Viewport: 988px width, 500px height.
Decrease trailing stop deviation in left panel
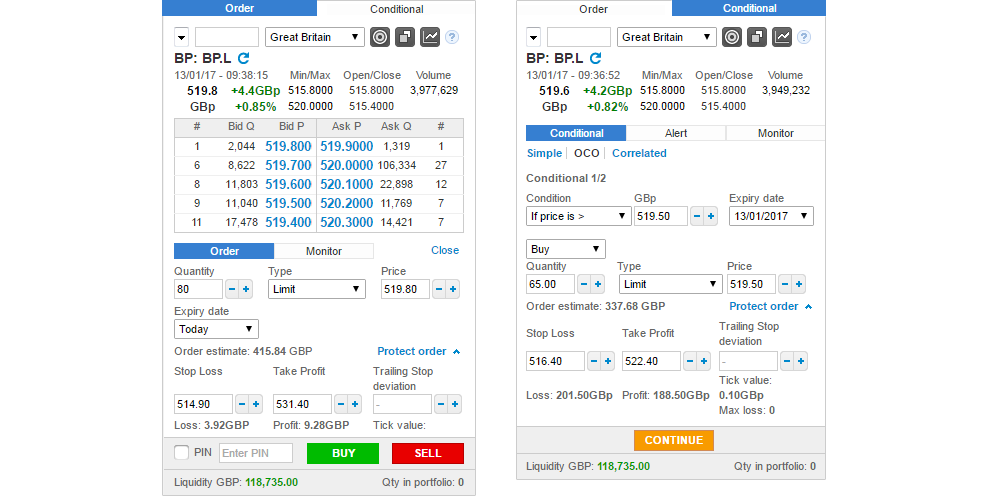(441, 404)
